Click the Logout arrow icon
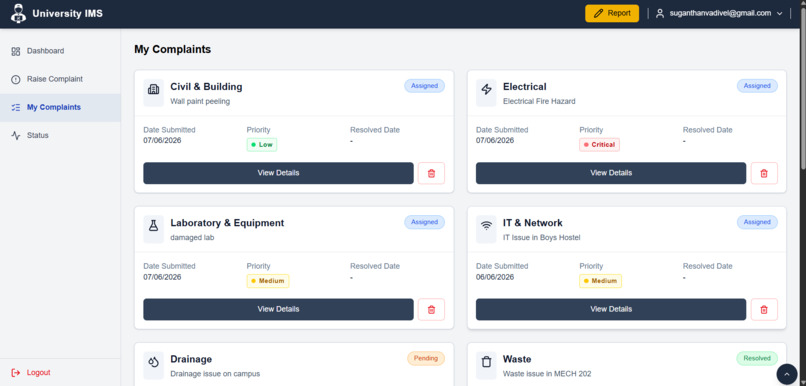Image resolution: width=806 pixels, height=386 pixels. click(16, 373)
